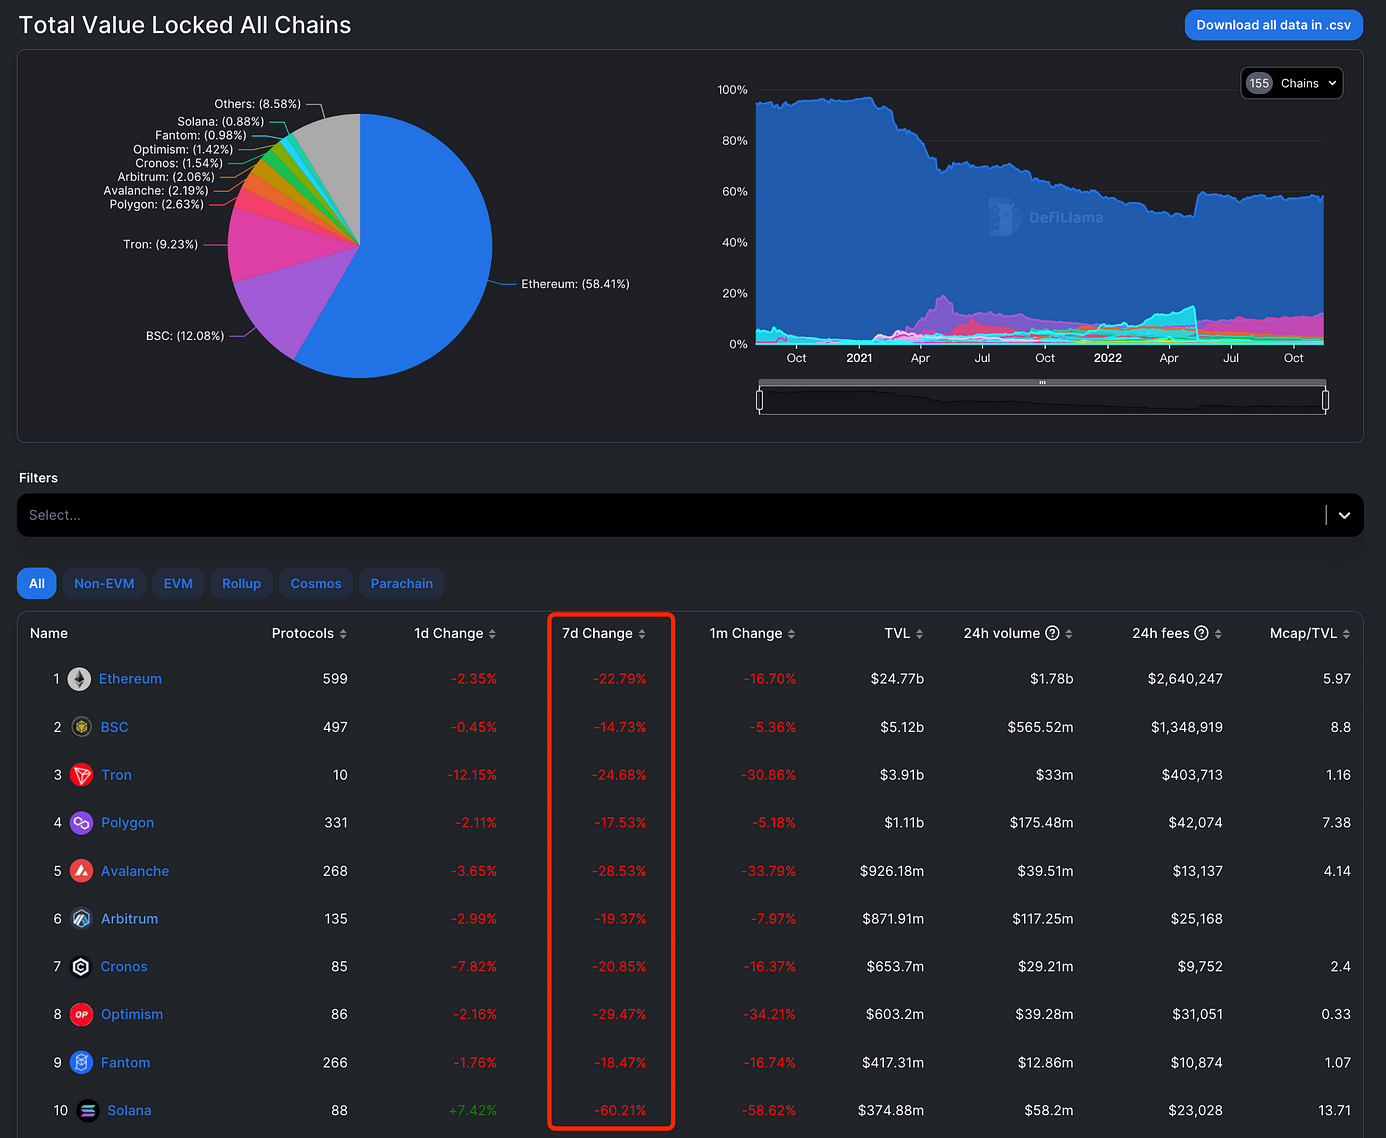Click the Fantom chain logo icon
This screenshot has width=1386, height=1138.
[82, 1062]
